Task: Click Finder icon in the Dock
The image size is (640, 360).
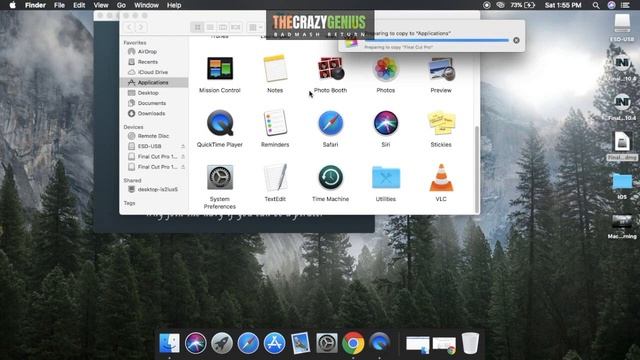Action: click(x=169, y=343)
